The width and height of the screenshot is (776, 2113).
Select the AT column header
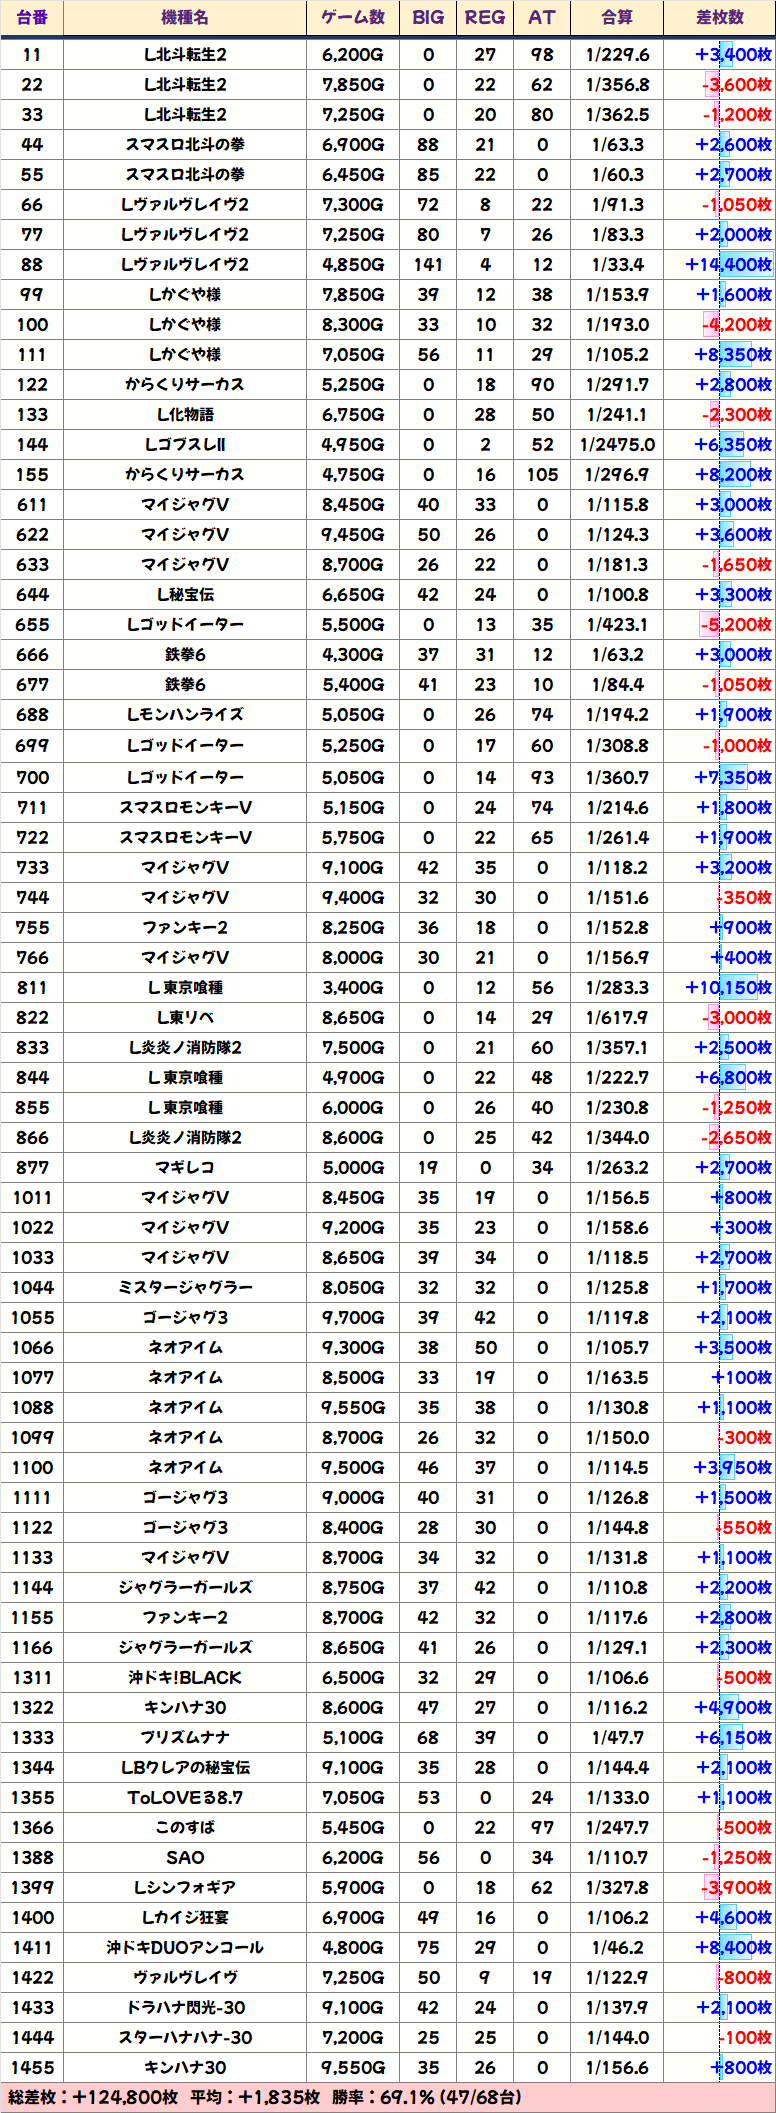pos(542,17)
